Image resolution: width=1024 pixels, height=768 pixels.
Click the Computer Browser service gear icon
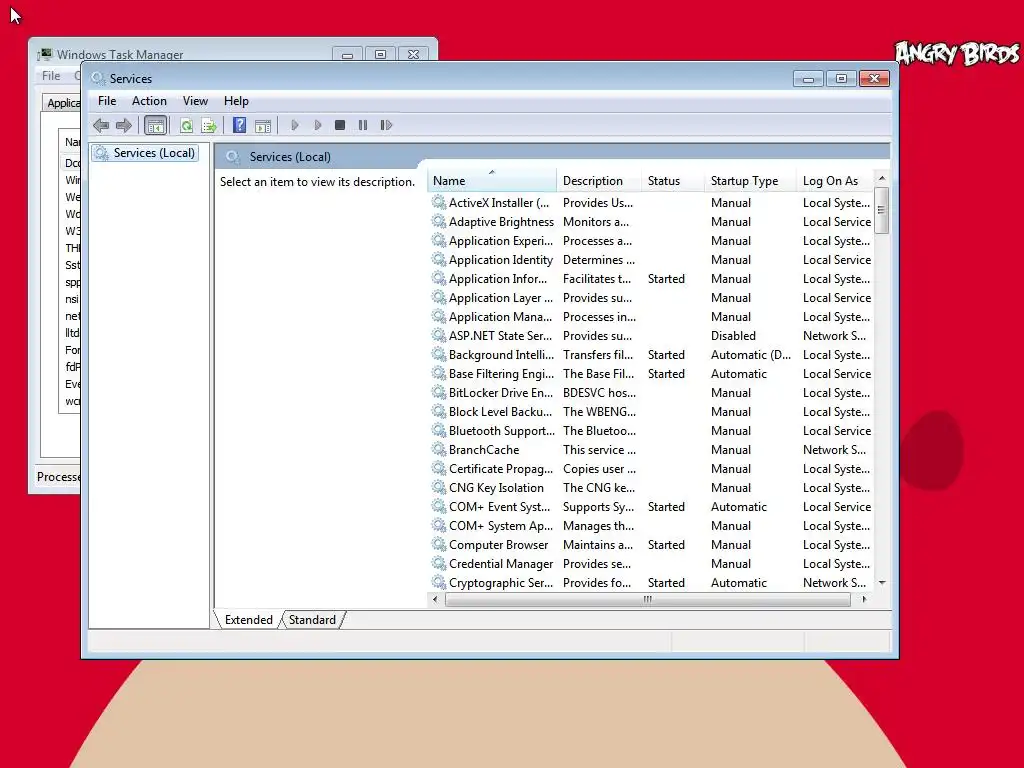pos(439,544)
